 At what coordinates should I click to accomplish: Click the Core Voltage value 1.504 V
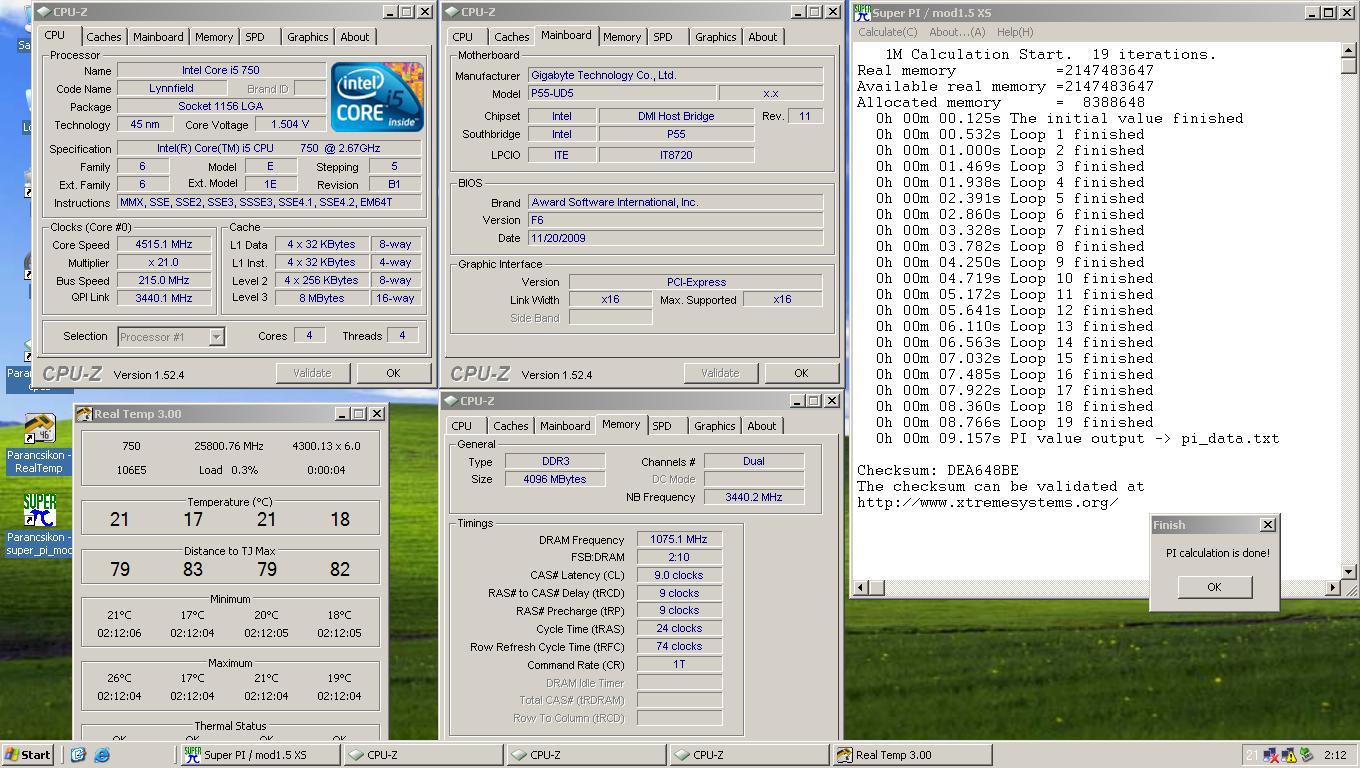point(290,125)
